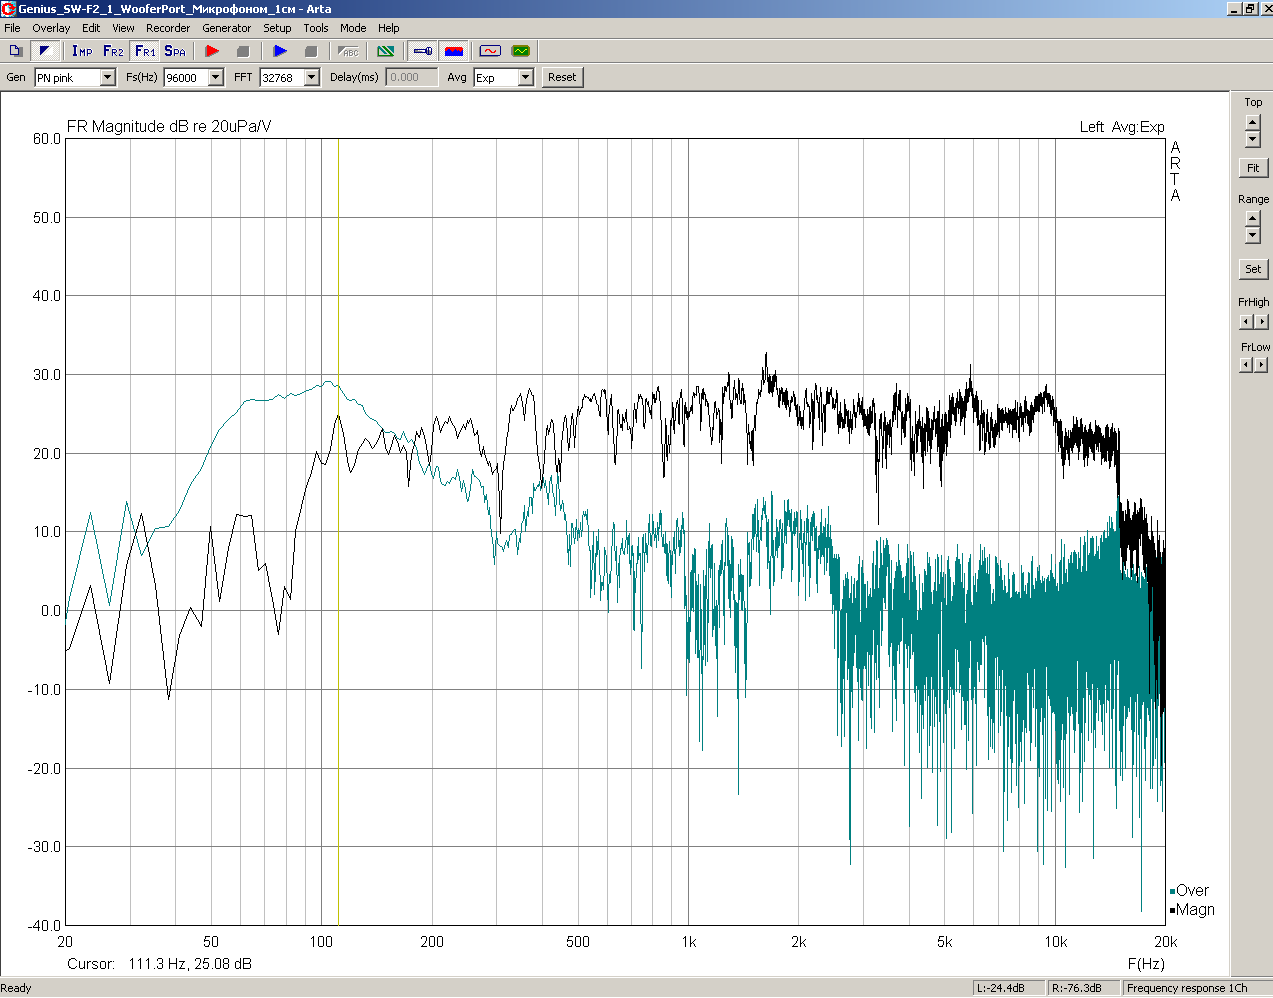Expand the Fs(Hz) sample rate dropdown
1273x998 pixels.
(x=215, y=78)
